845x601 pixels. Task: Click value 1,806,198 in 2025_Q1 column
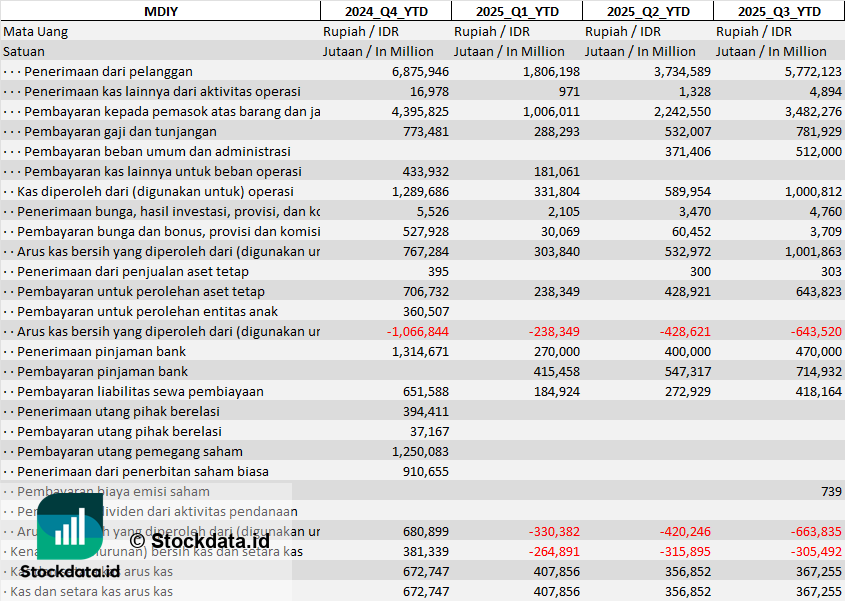click(551, 72)
